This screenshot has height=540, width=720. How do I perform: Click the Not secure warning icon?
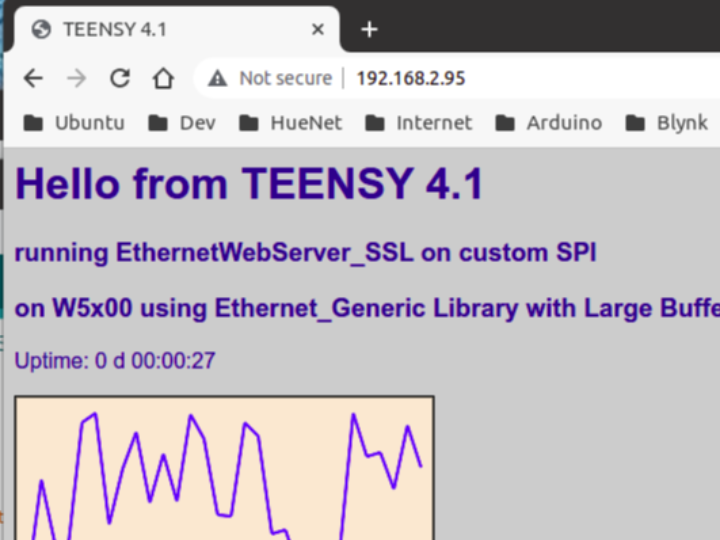(x=217, y=78)
